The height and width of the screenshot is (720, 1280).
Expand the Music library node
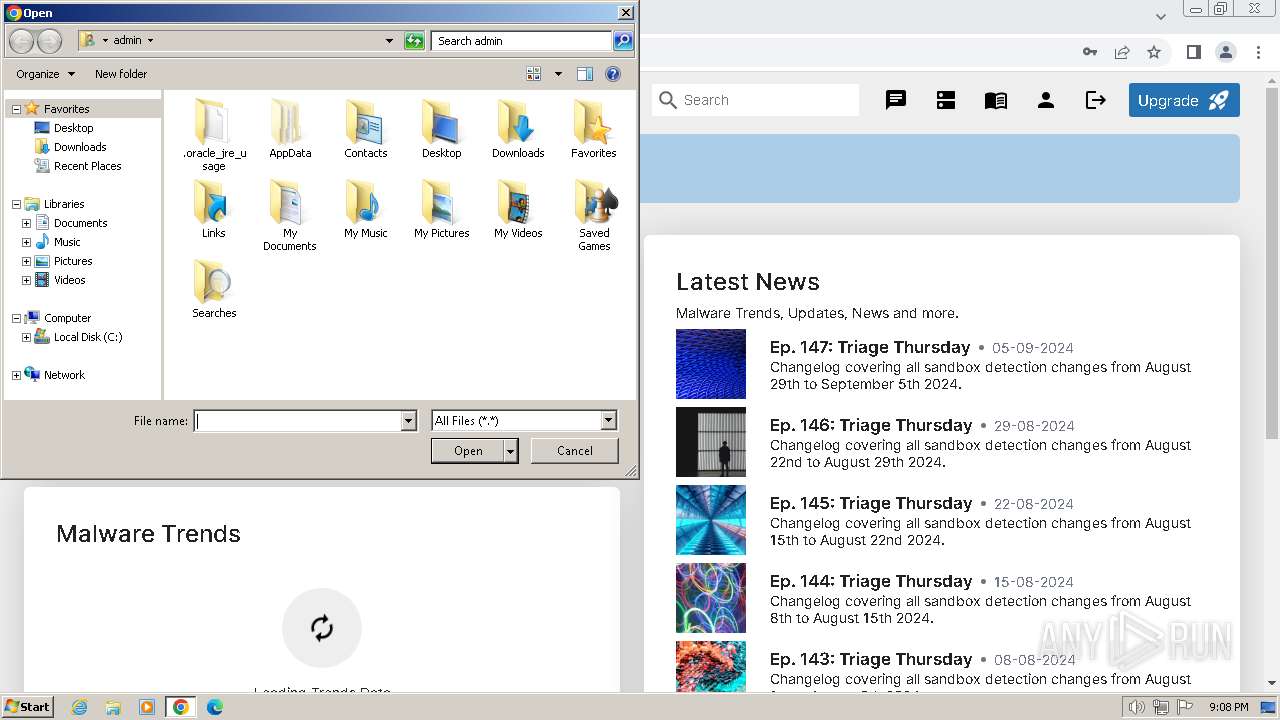click(26, 242)
